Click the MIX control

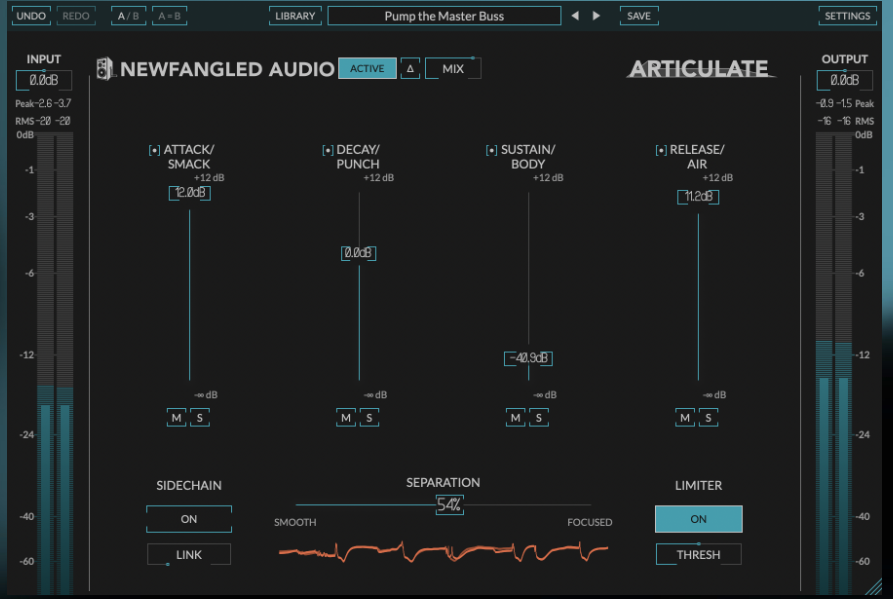[453, 68]
